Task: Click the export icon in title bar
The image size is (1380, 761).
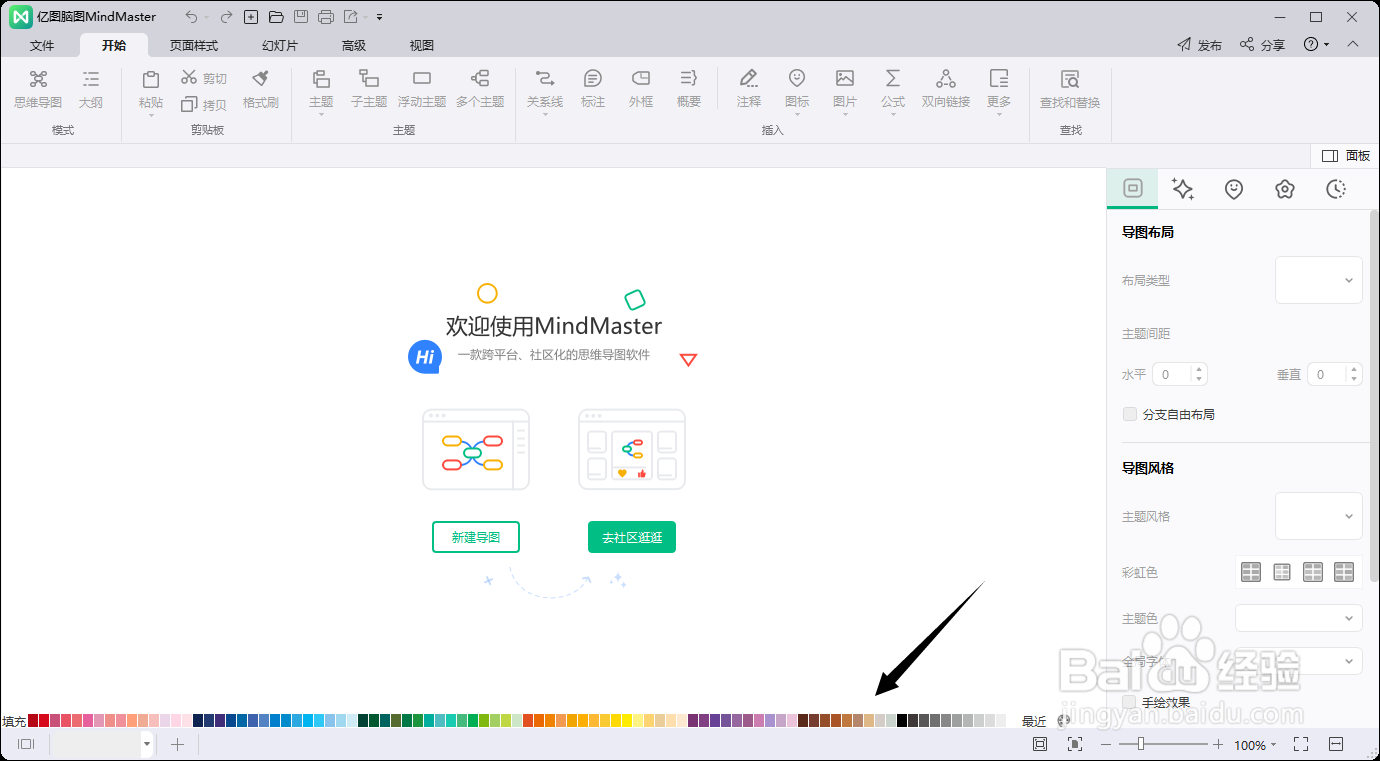Action: click(x=350, y=17)
